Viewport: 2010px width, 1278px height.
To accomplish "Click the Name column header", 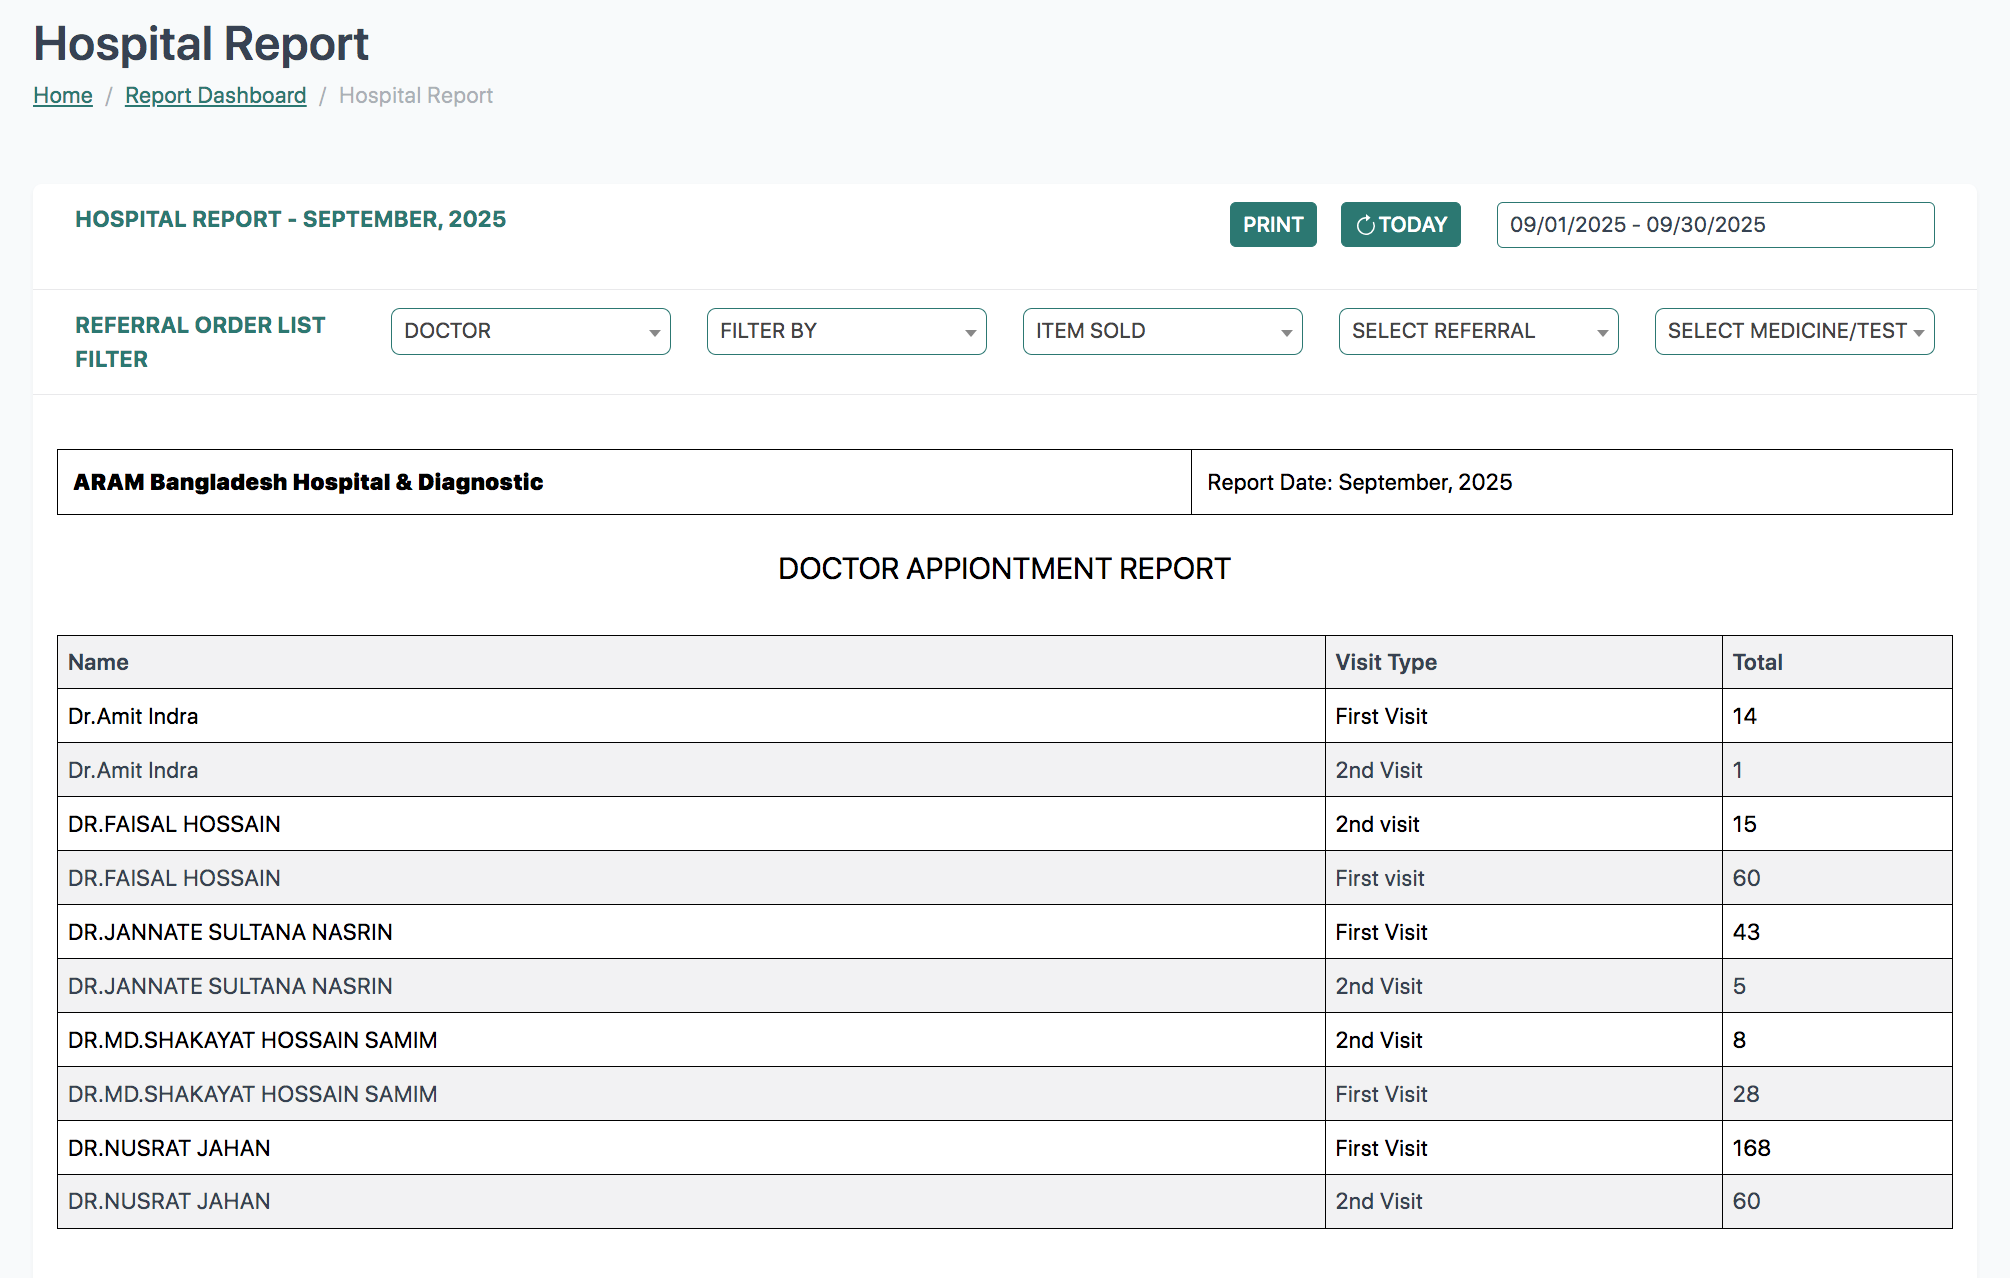I will pos(98,662).
